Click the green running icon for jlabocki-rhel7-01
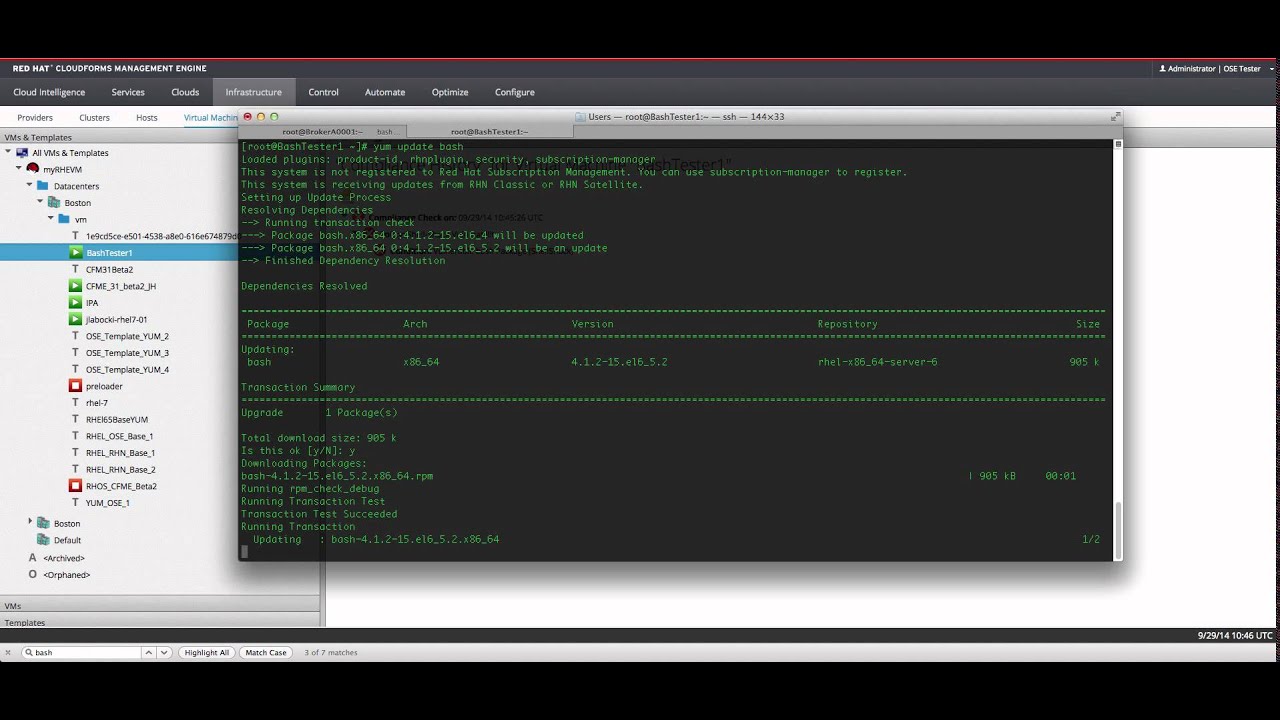Viewport: 1280px width, 720px height. pyautogui.click(x=75, y=319)
